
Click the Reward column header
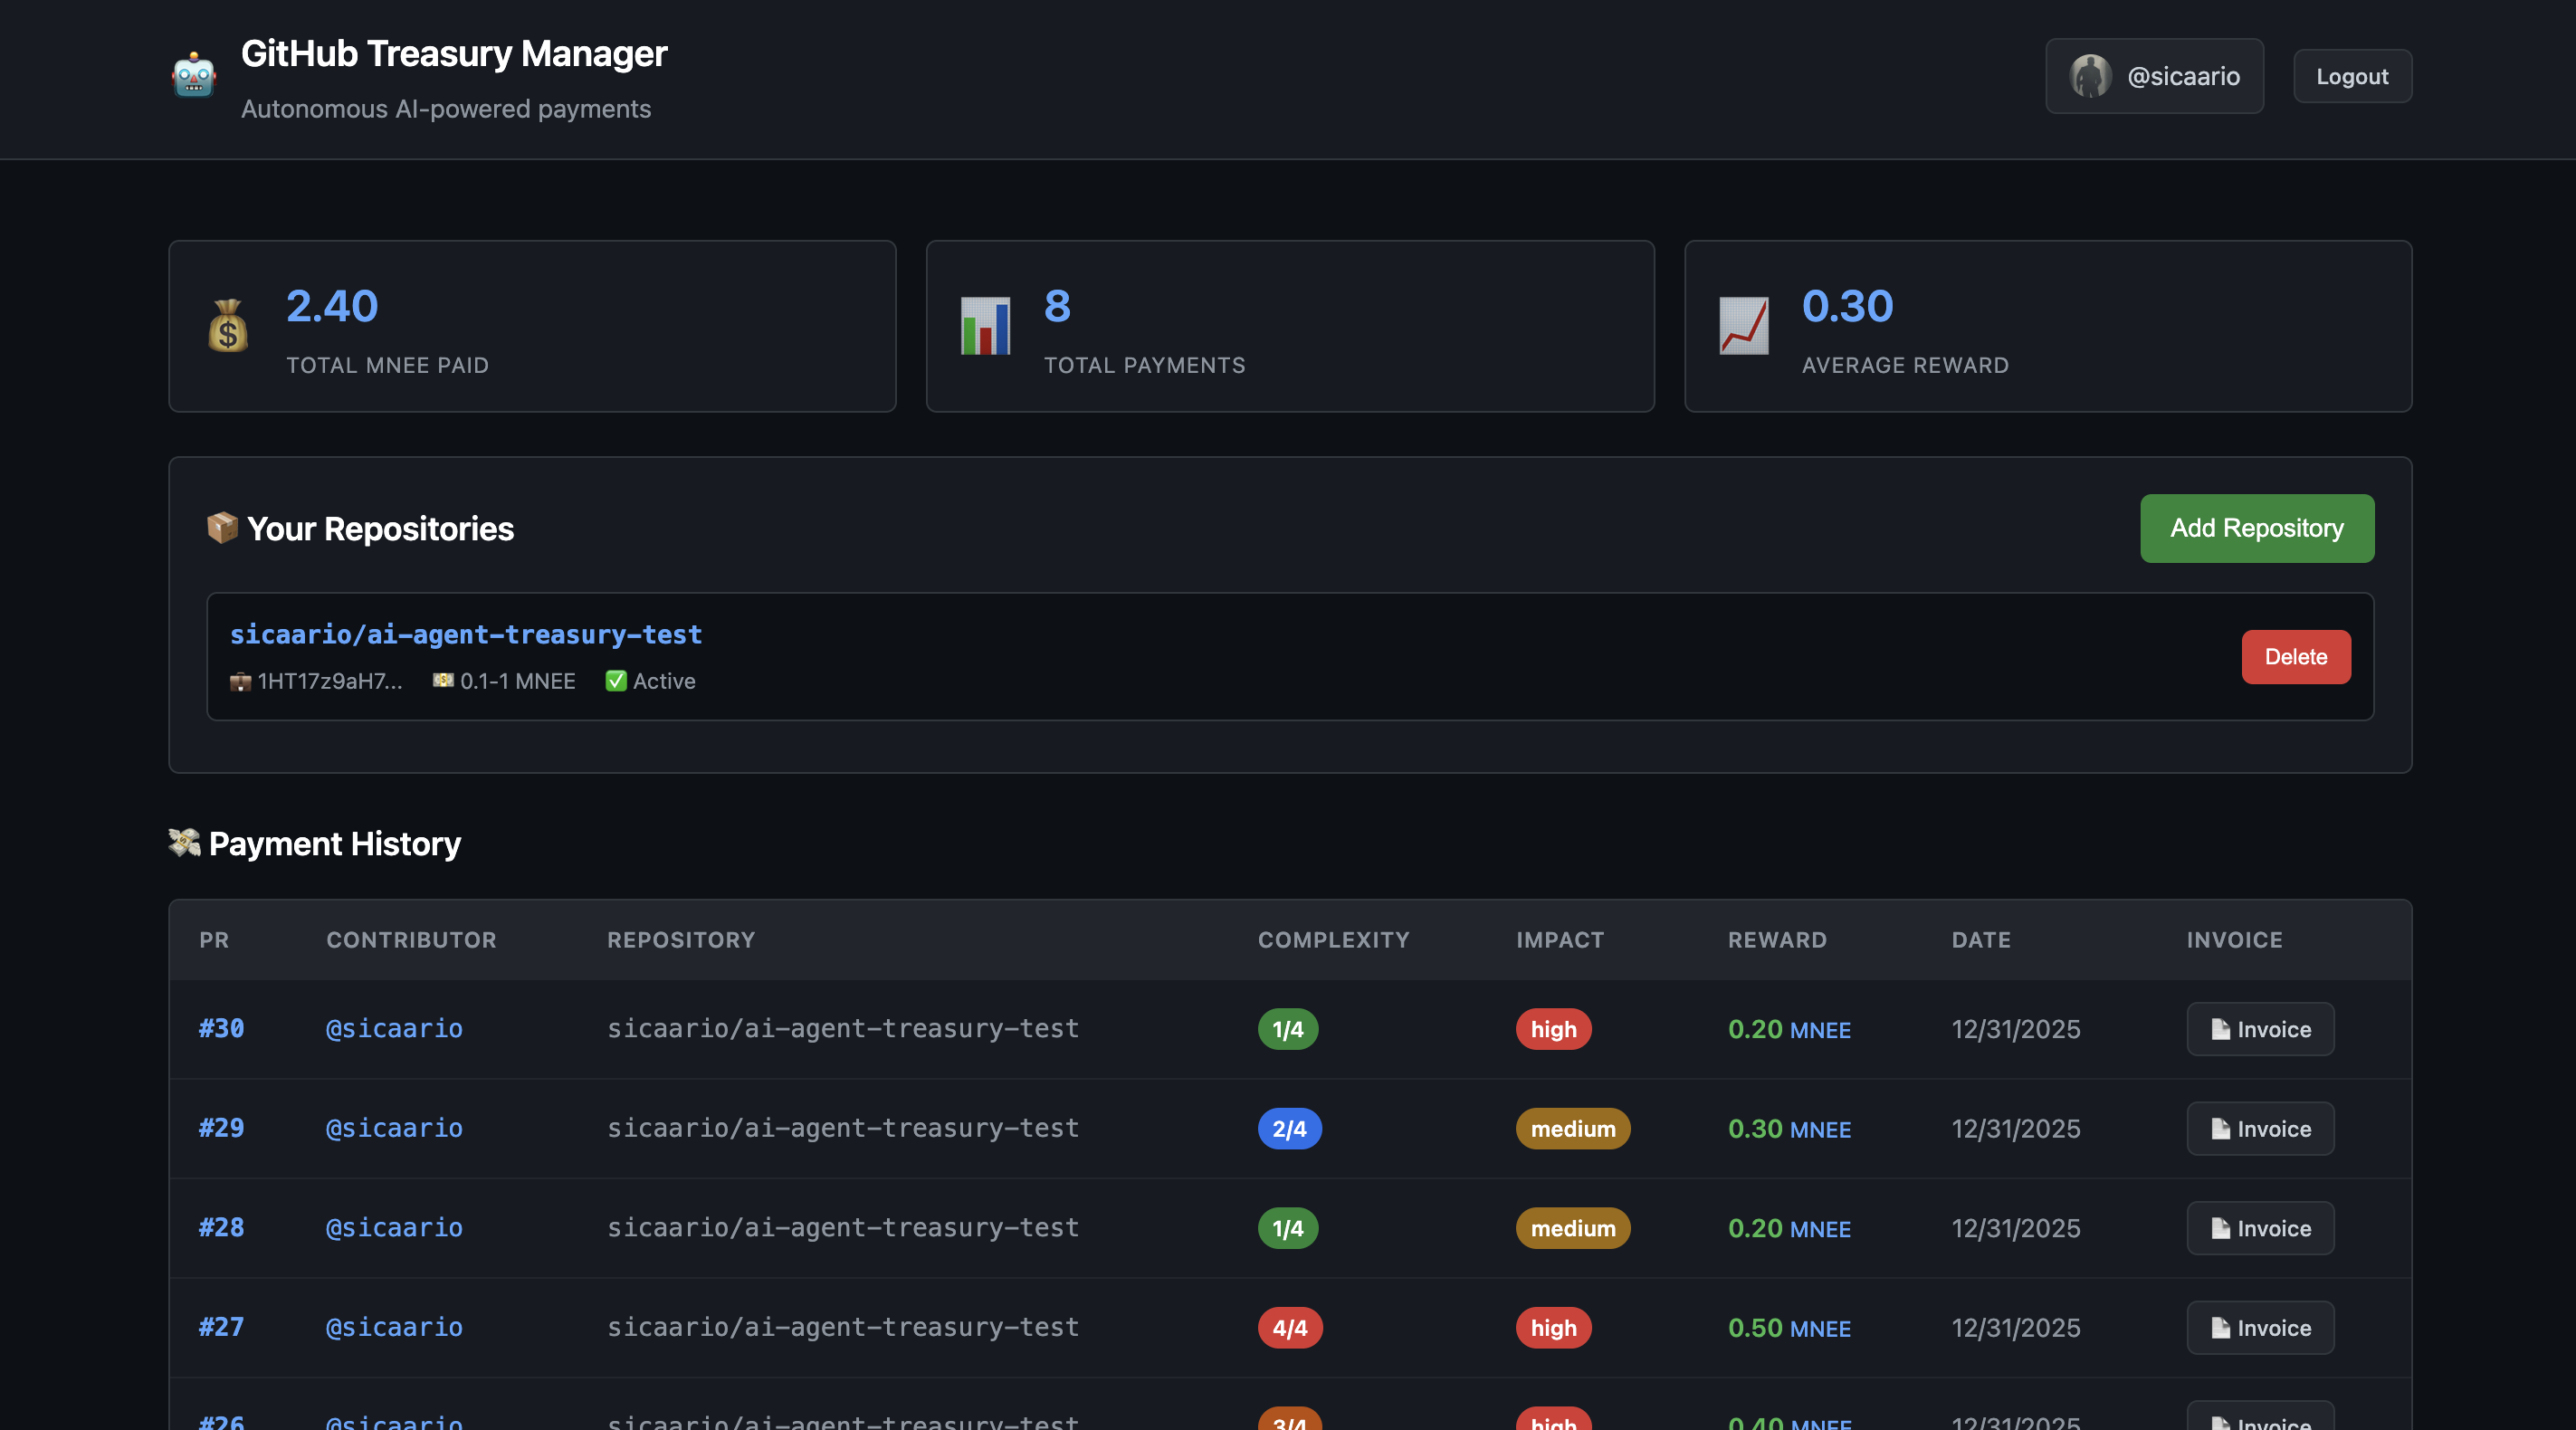(x=1776, y=940)
